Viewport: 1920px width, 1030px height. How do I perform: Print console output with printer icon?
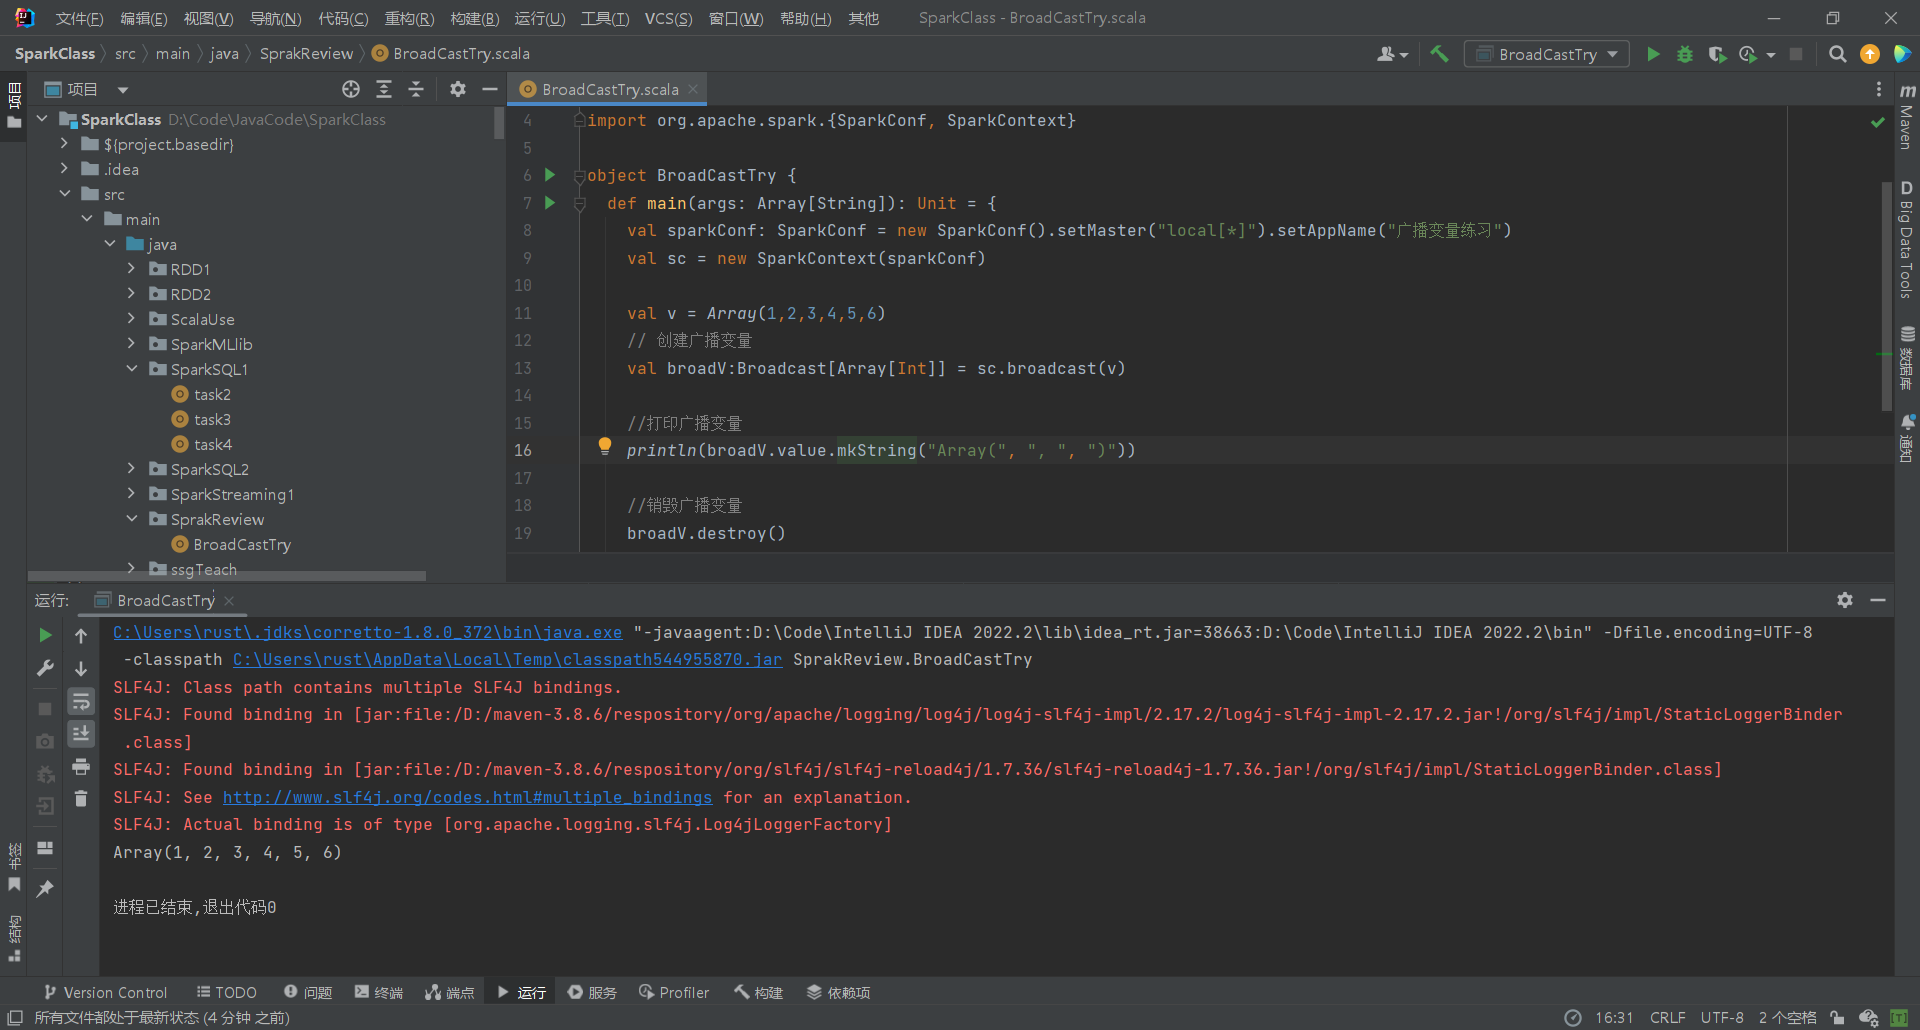point(81,767)
